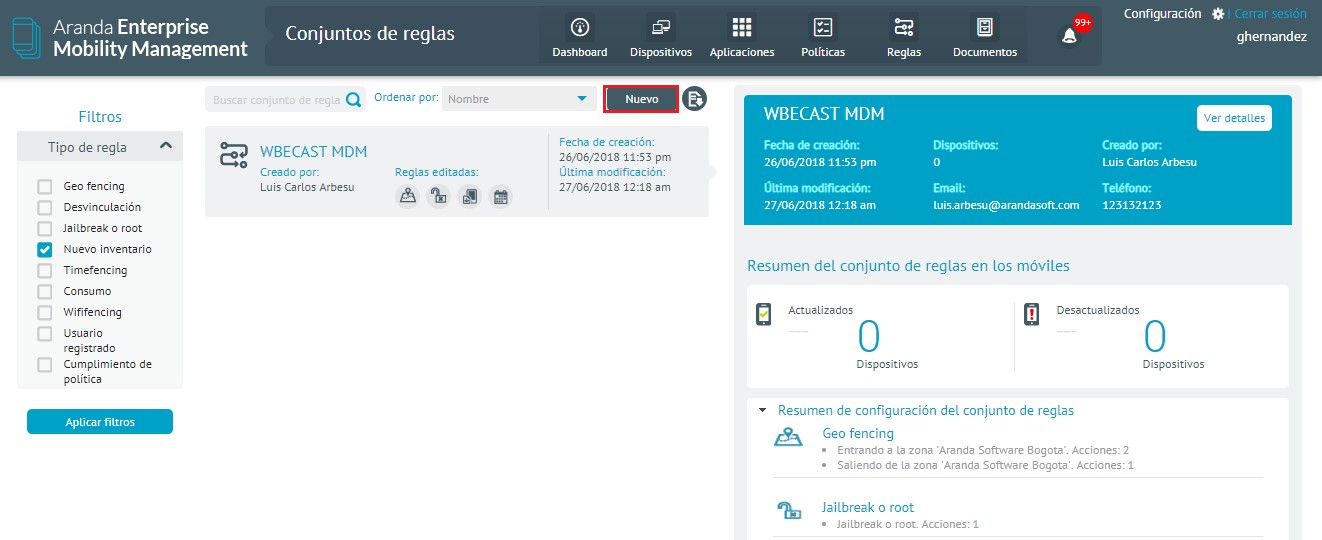Click the Desactualizados device count 0
This screenshot has height=540, width=1322.
(x=1155, y=337)
